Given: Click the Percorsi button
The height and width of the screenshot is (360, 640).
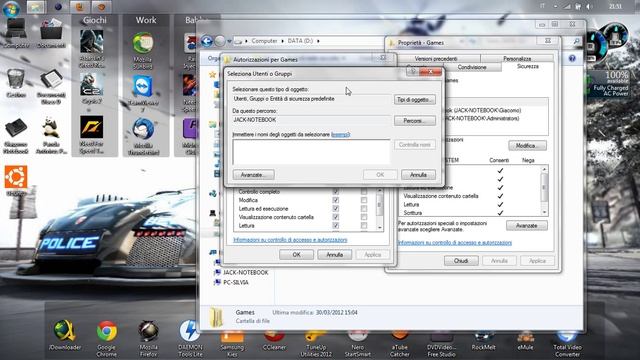Looking at the screenshot, I should click(415, 121).
